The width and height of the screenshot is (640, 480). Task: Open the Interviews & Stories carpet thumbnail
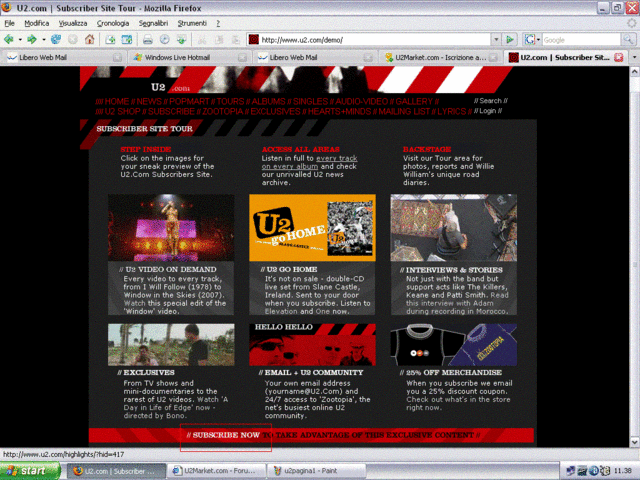tap(453, 227)
